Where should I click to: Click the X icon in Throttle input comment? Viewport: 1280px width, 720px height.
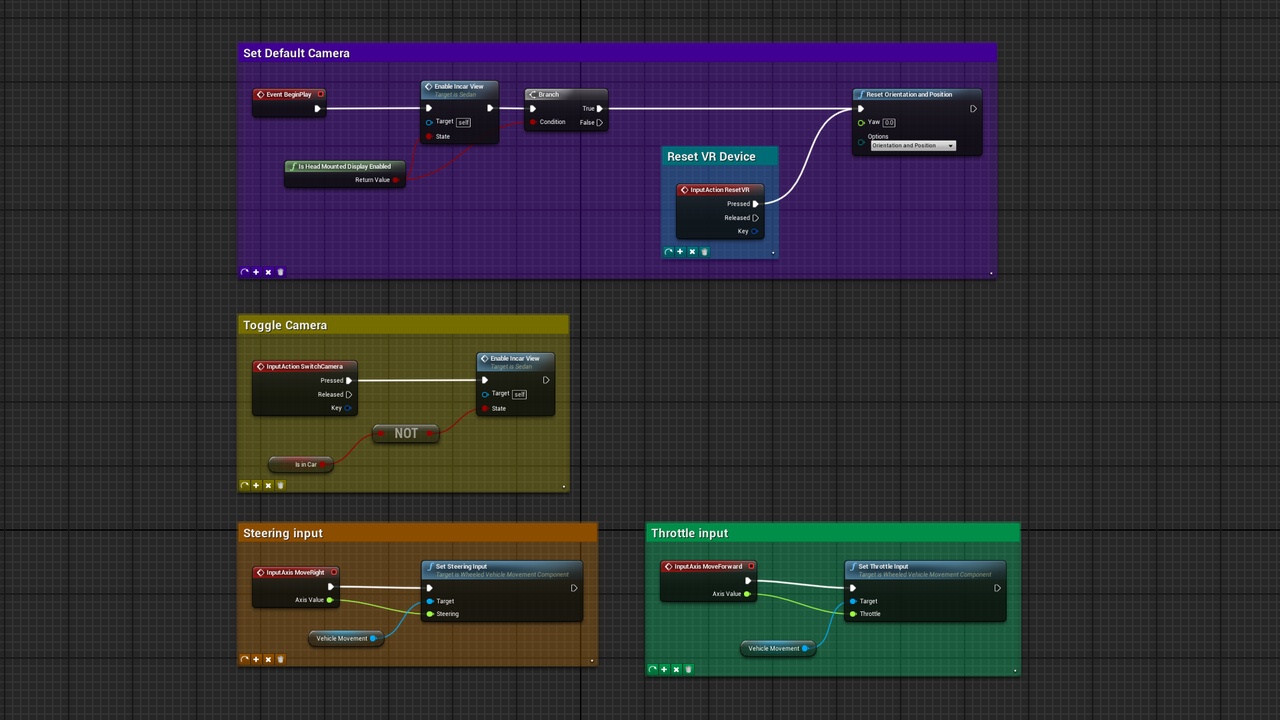click(676, 669)
